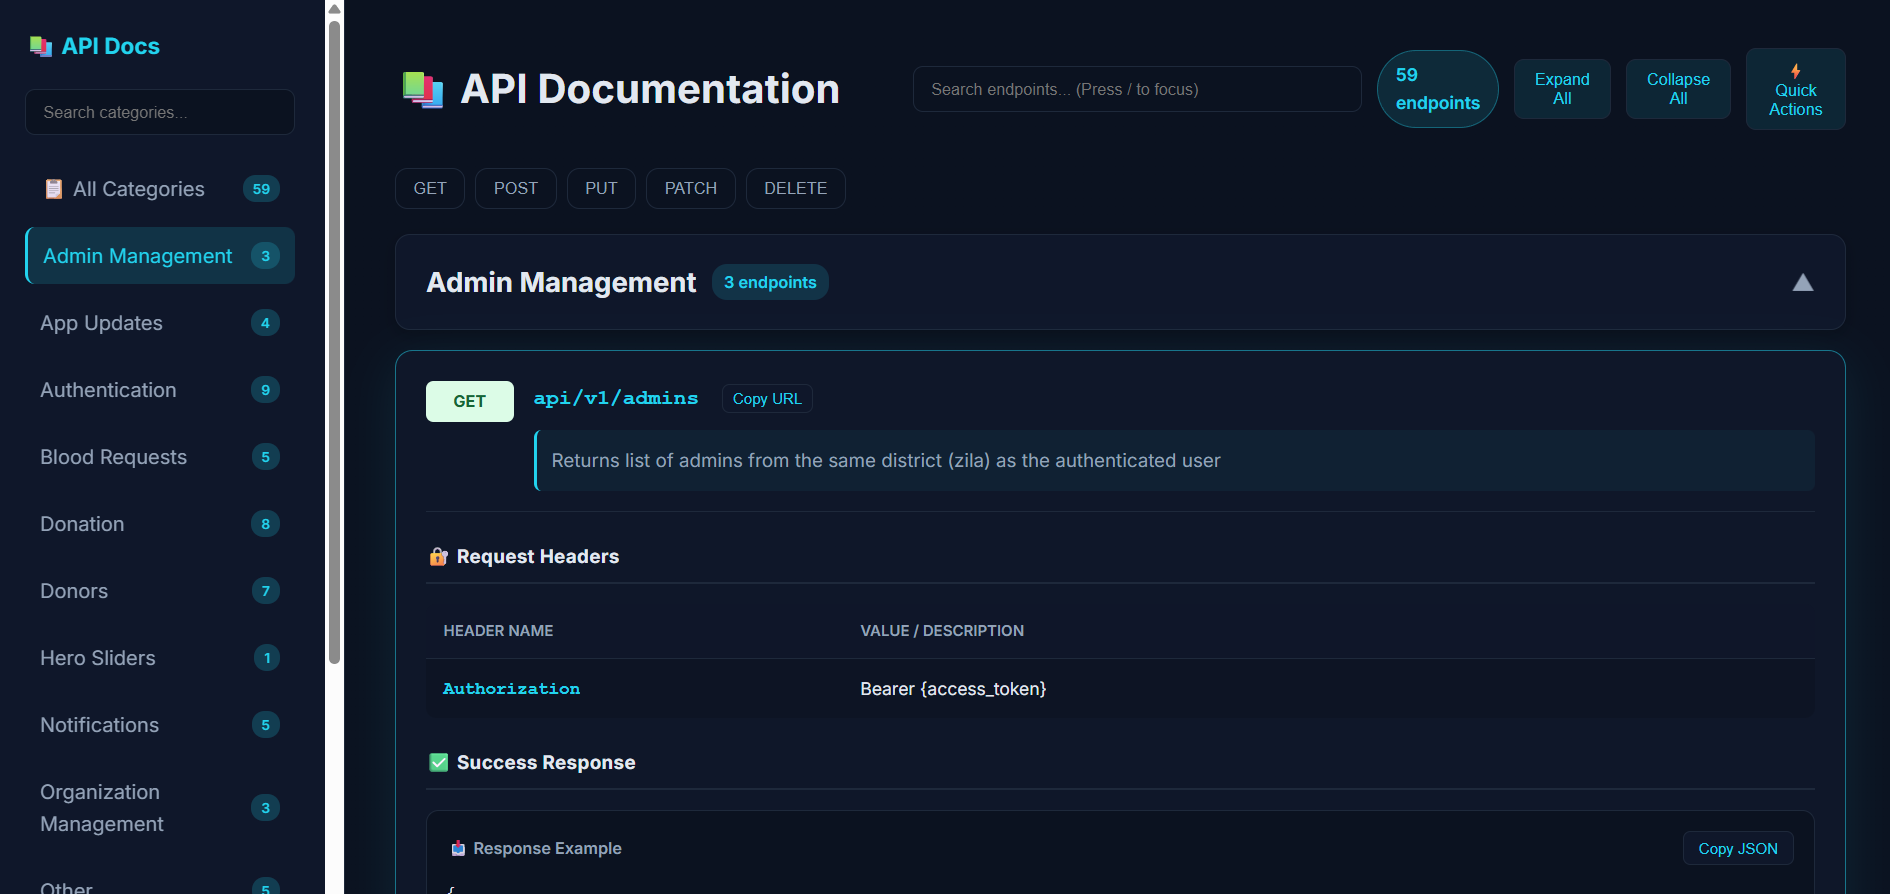Screen dimensions: 1890x894
Task: Click the lightning bolt Quick Actions icon
Action: pos(1795,71)
